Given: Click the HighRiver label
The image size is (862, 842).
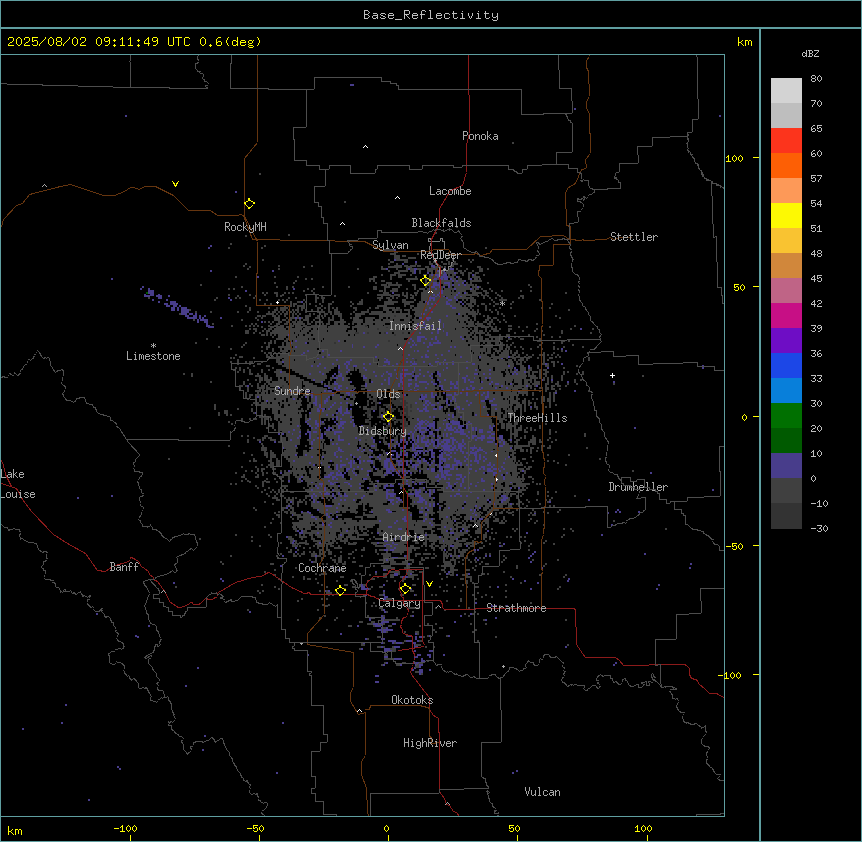Looking at the screenshot, I should [430, 743].
